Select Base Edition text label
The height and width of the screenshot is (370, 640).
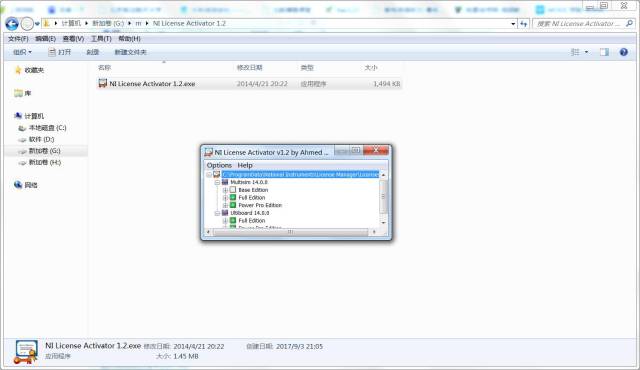253,190
